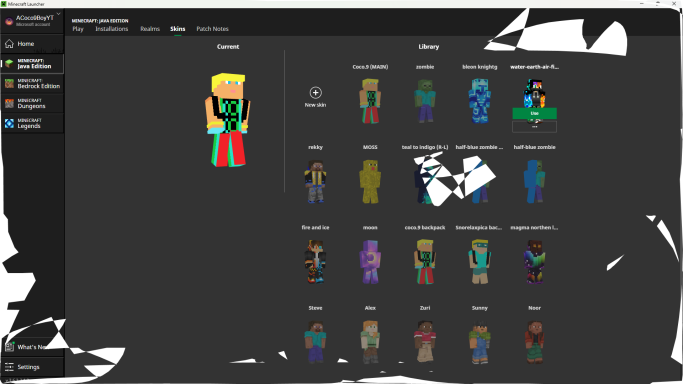
Task: Select the bleon knightg skin
Action: tap(480, 101)
